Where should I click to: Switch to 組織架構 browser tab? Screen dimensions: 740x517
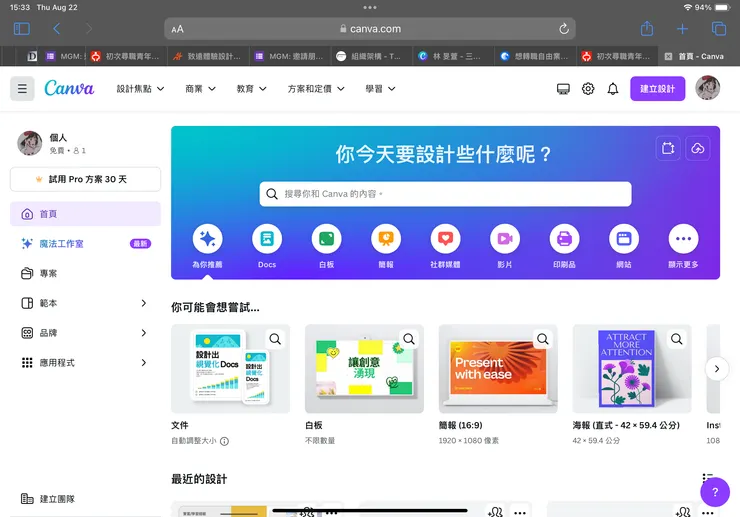click(371, 56)
